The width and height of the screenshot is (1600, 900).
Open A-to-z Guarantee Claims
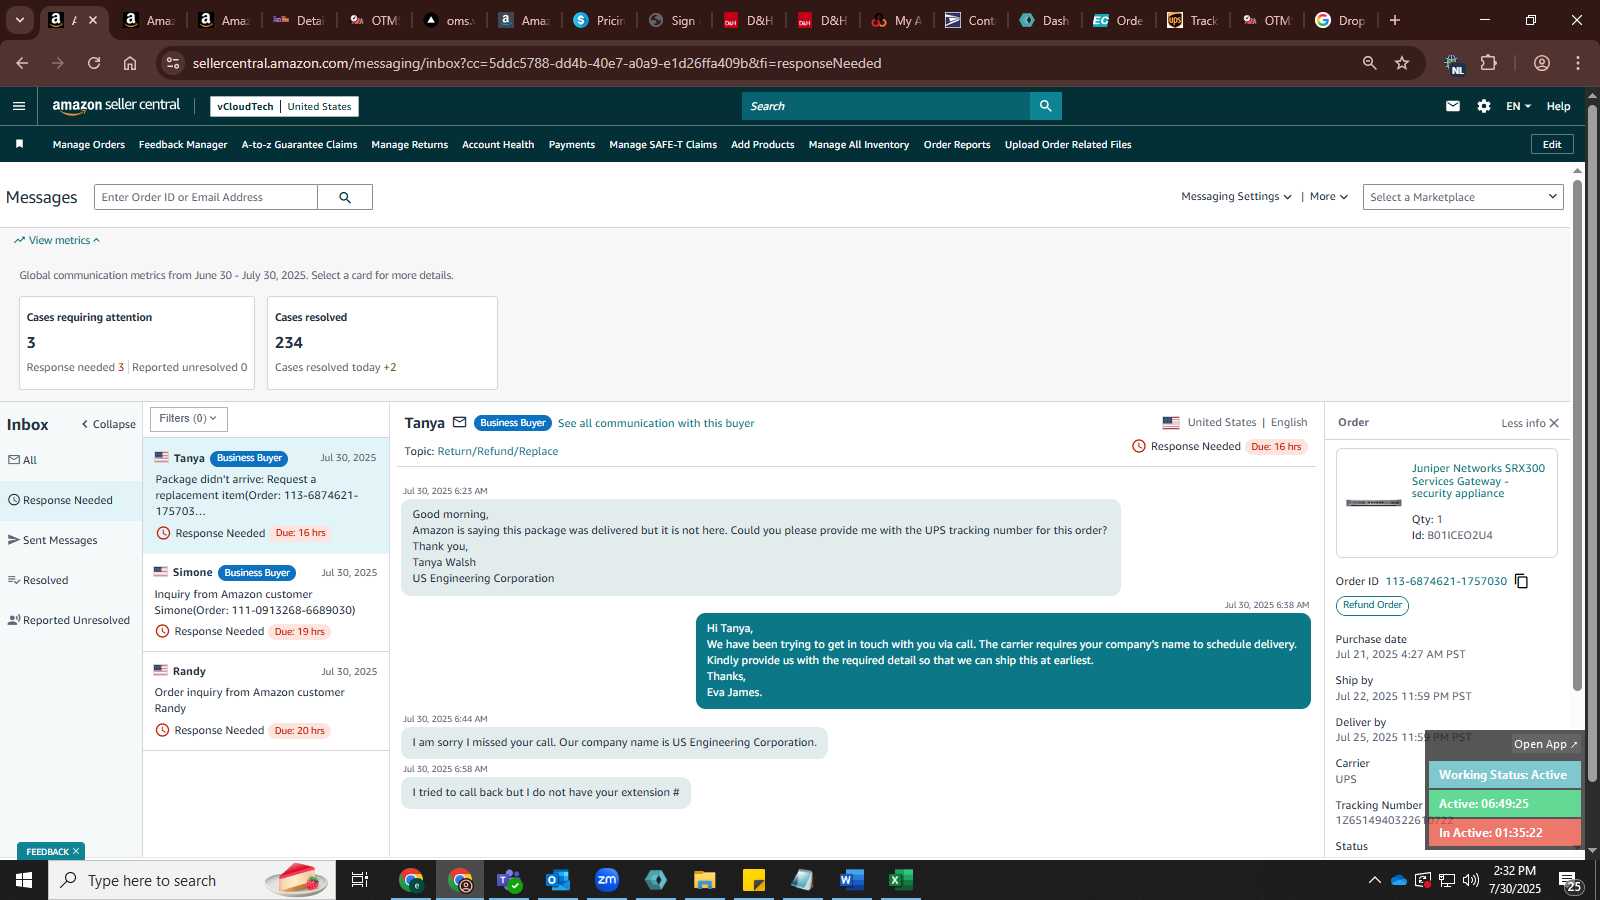pyautogui.click(x=299, y=145)
